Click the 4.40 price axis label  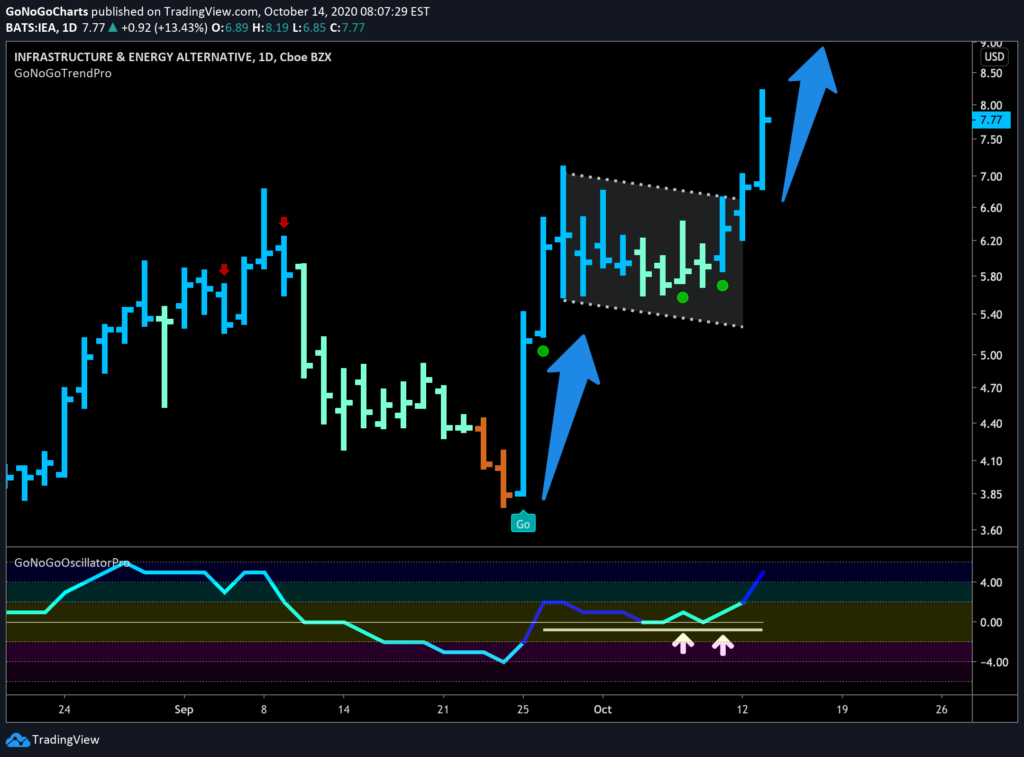(x=991, y=423)
